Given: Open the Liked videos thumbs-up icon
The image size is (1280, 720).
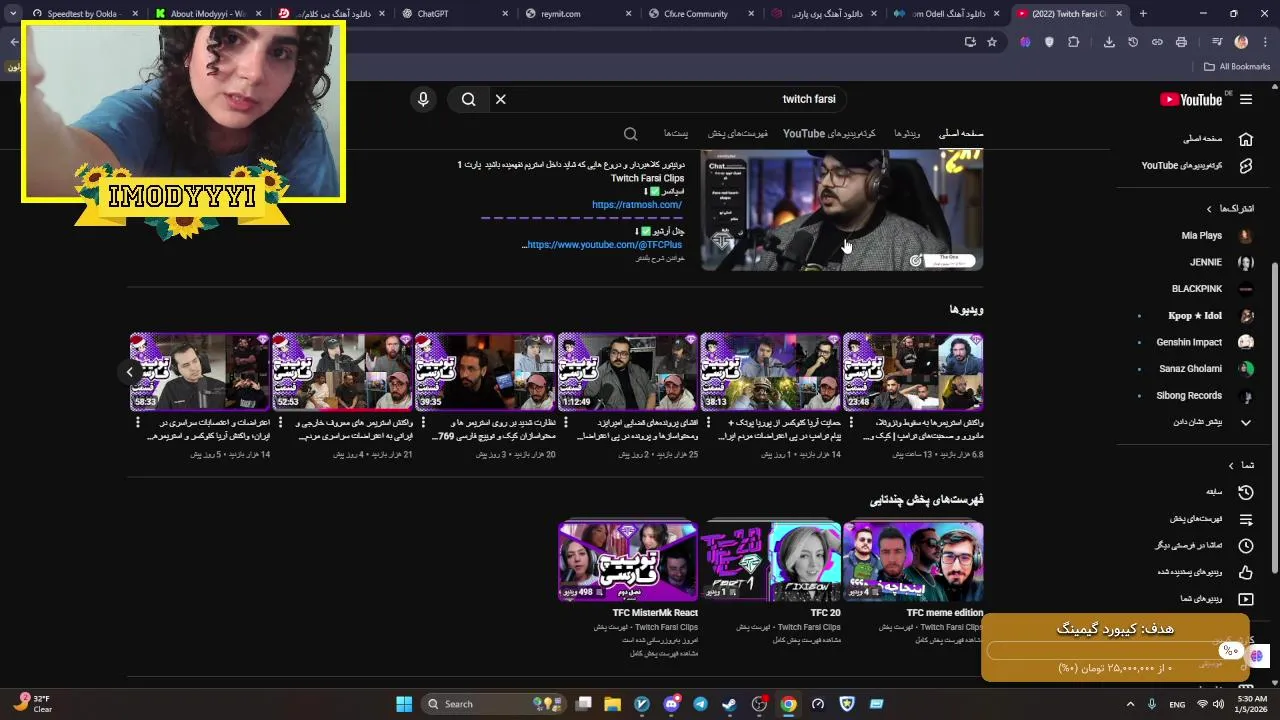Looking at the screenshot, I should coord(1246,573).
